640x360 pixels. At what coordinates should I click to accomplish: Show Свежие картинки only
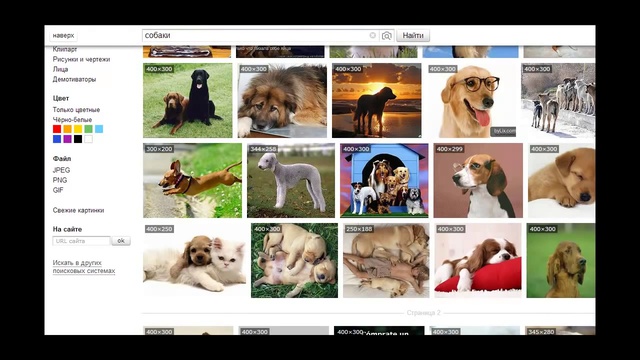[78, 210]
